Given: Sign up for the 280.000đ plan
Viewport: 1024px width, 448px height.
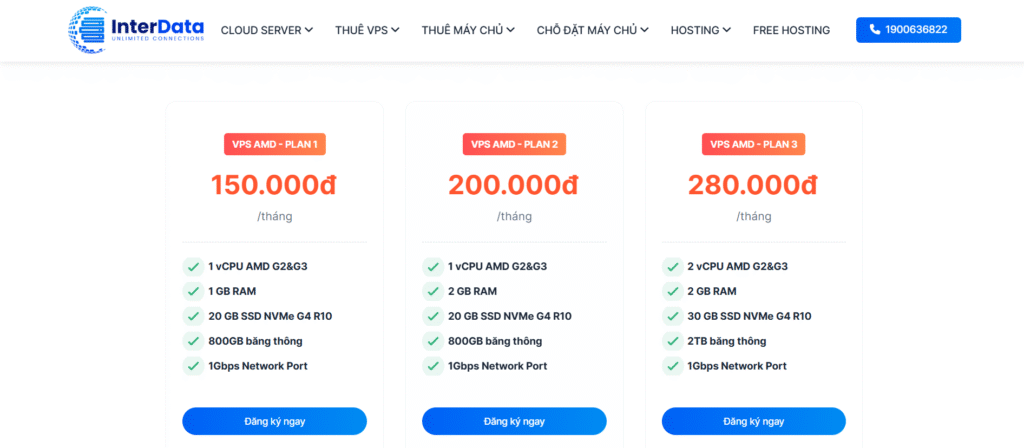Looking at the screenshot, I should click(754, 421).
